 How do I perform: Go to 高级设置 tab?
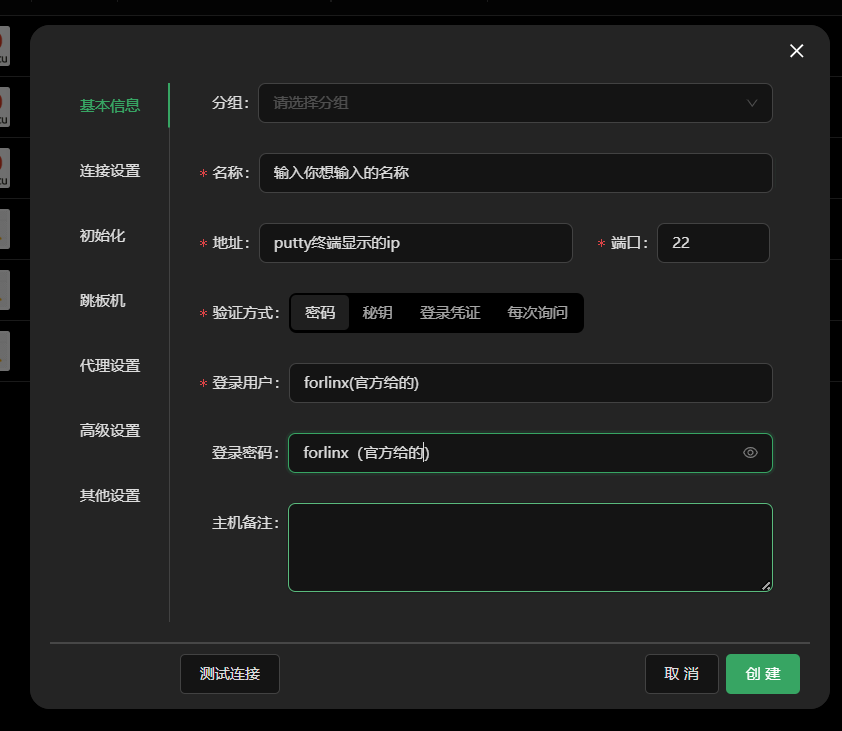coord(110,431)
